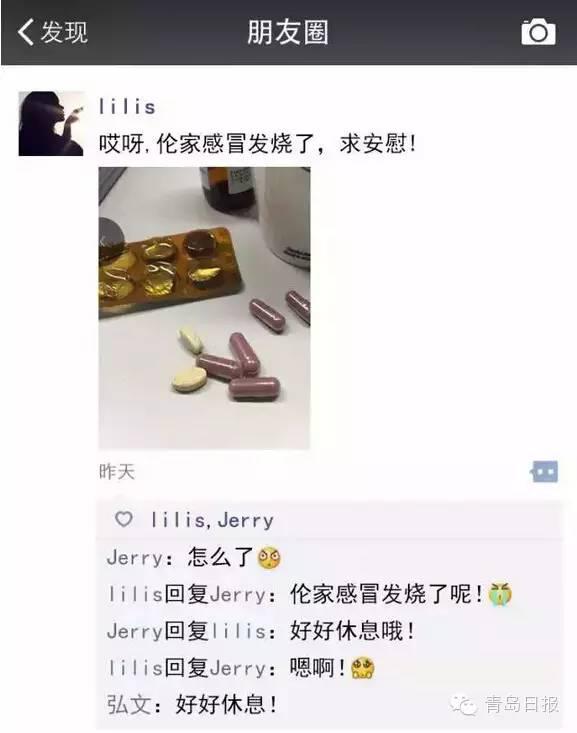Tap the 昨天 timestamp under the photo
Image resolution: width=577 pixels, height=733 pixels.
pos(116,471)
